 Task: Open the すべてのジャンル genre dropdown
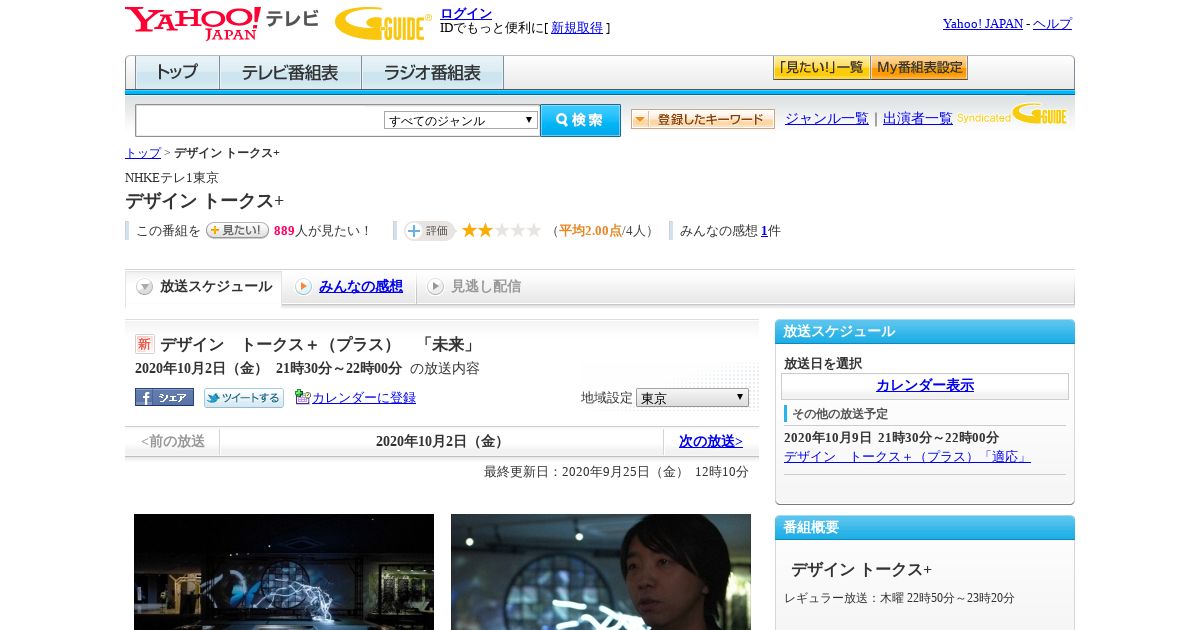coord(461,120)
